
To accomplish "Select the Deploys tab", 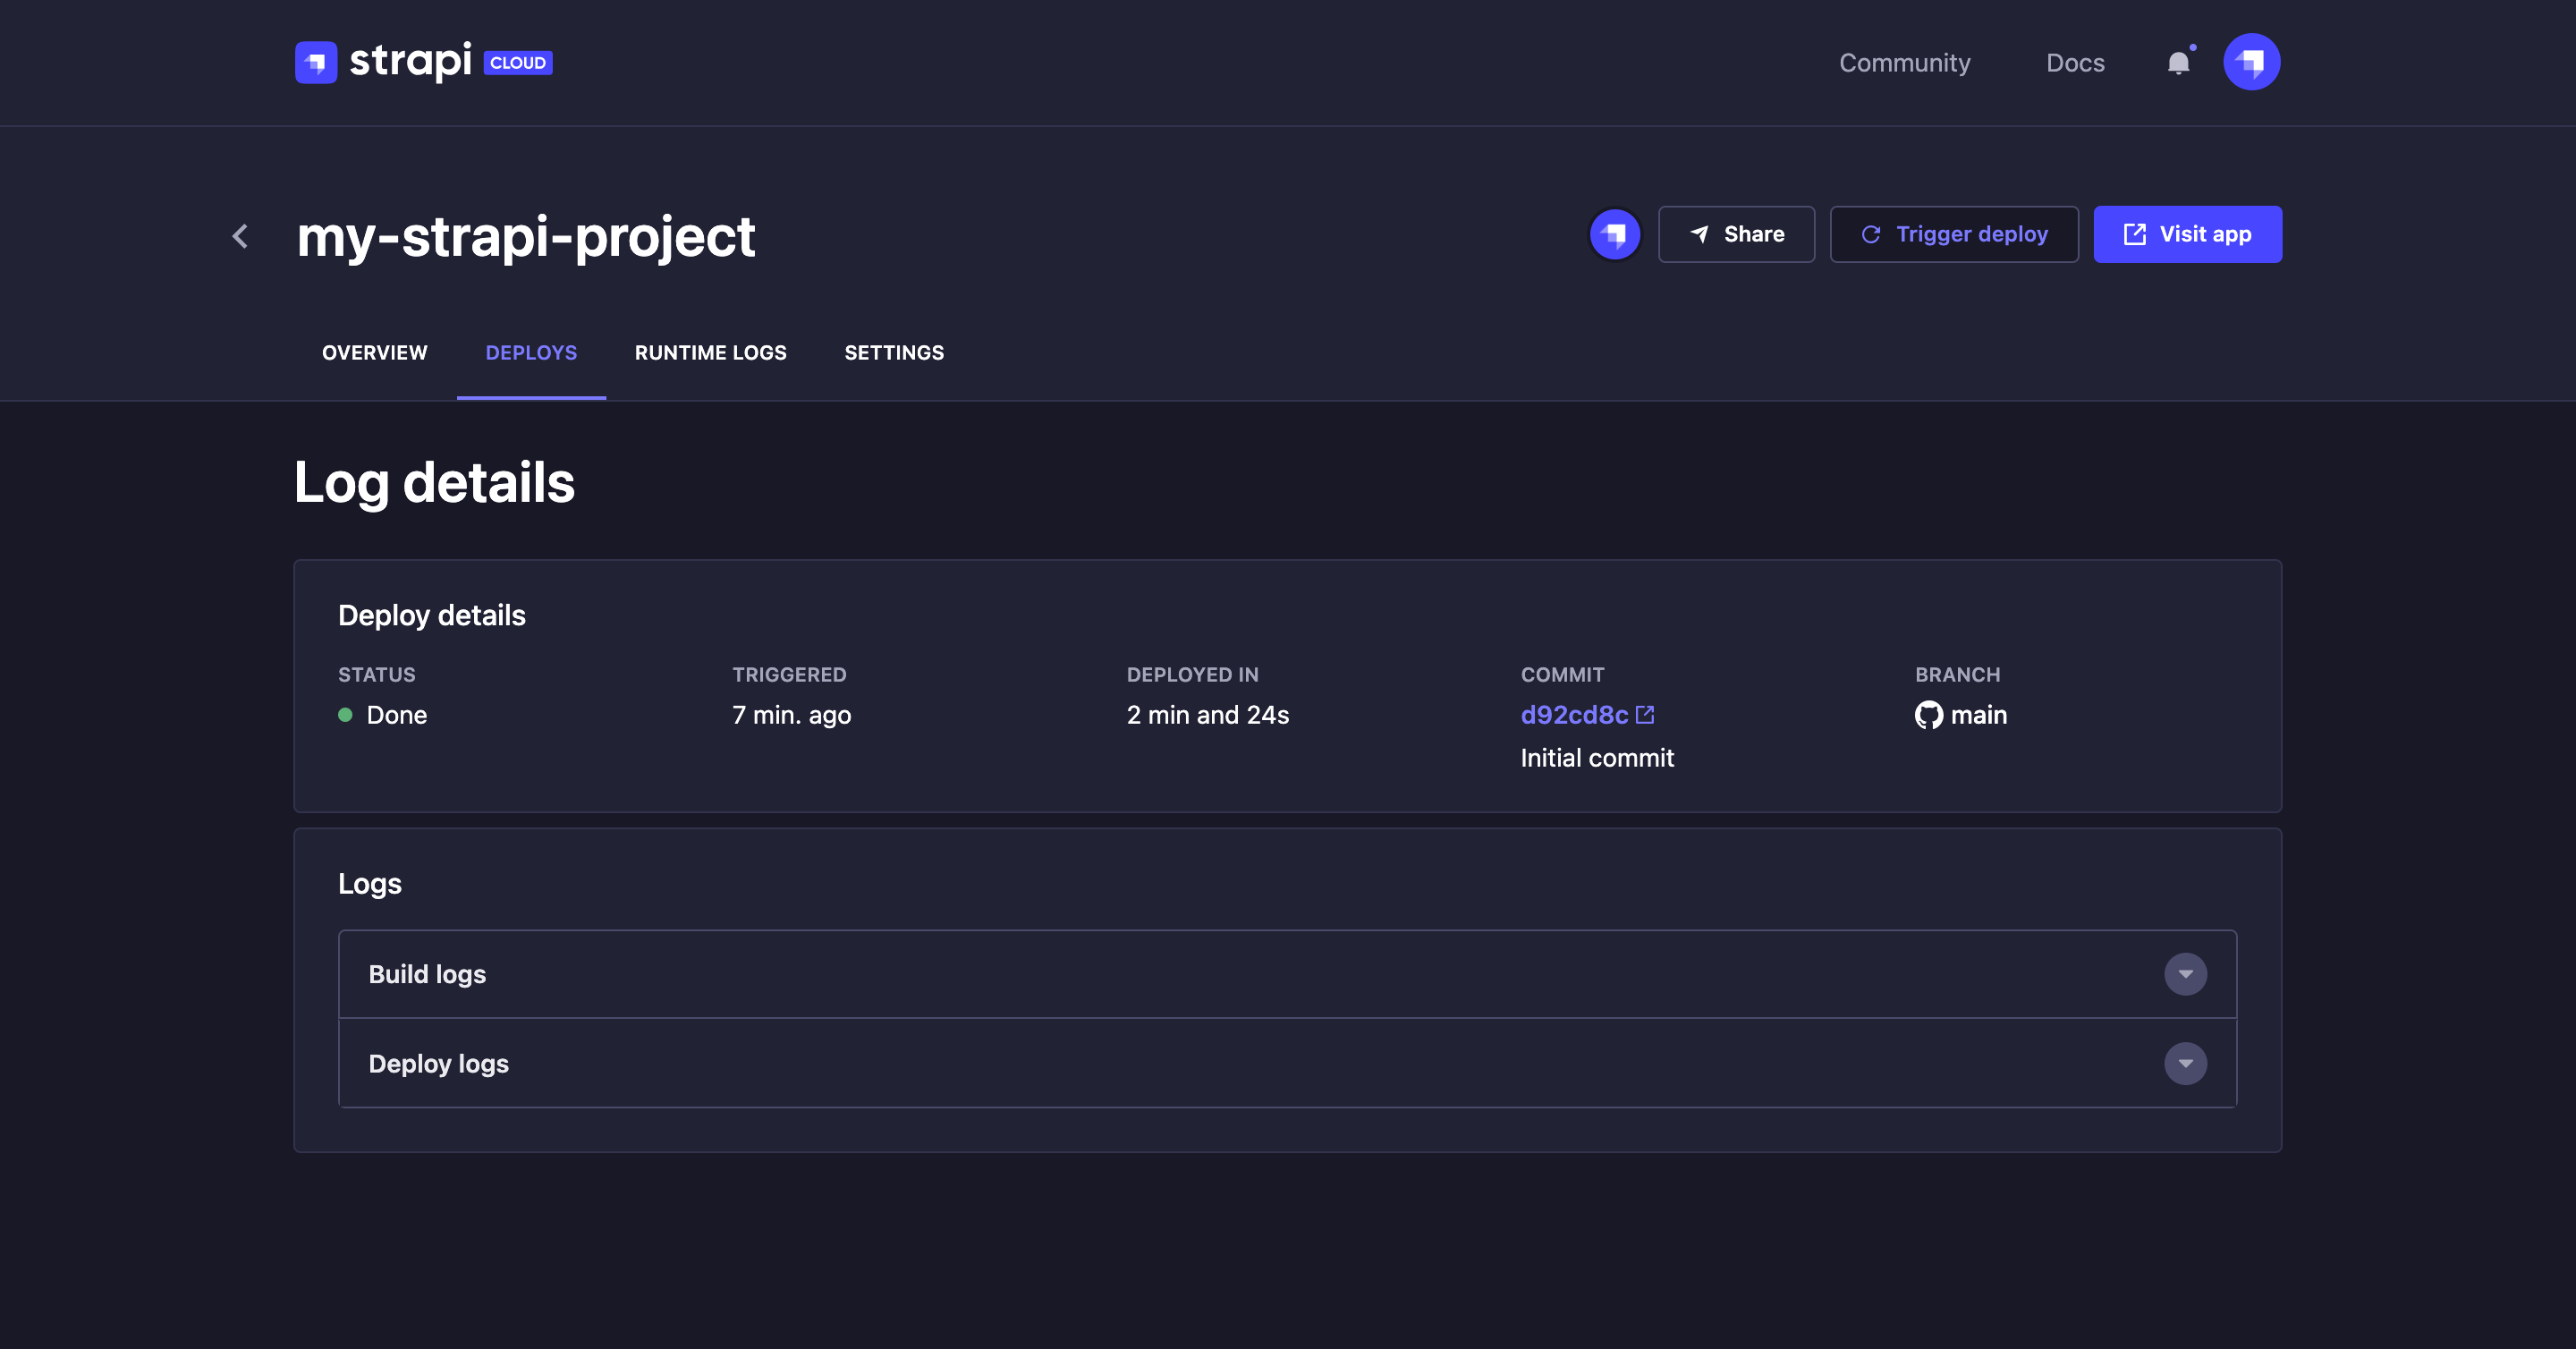I will coord(531,353).
